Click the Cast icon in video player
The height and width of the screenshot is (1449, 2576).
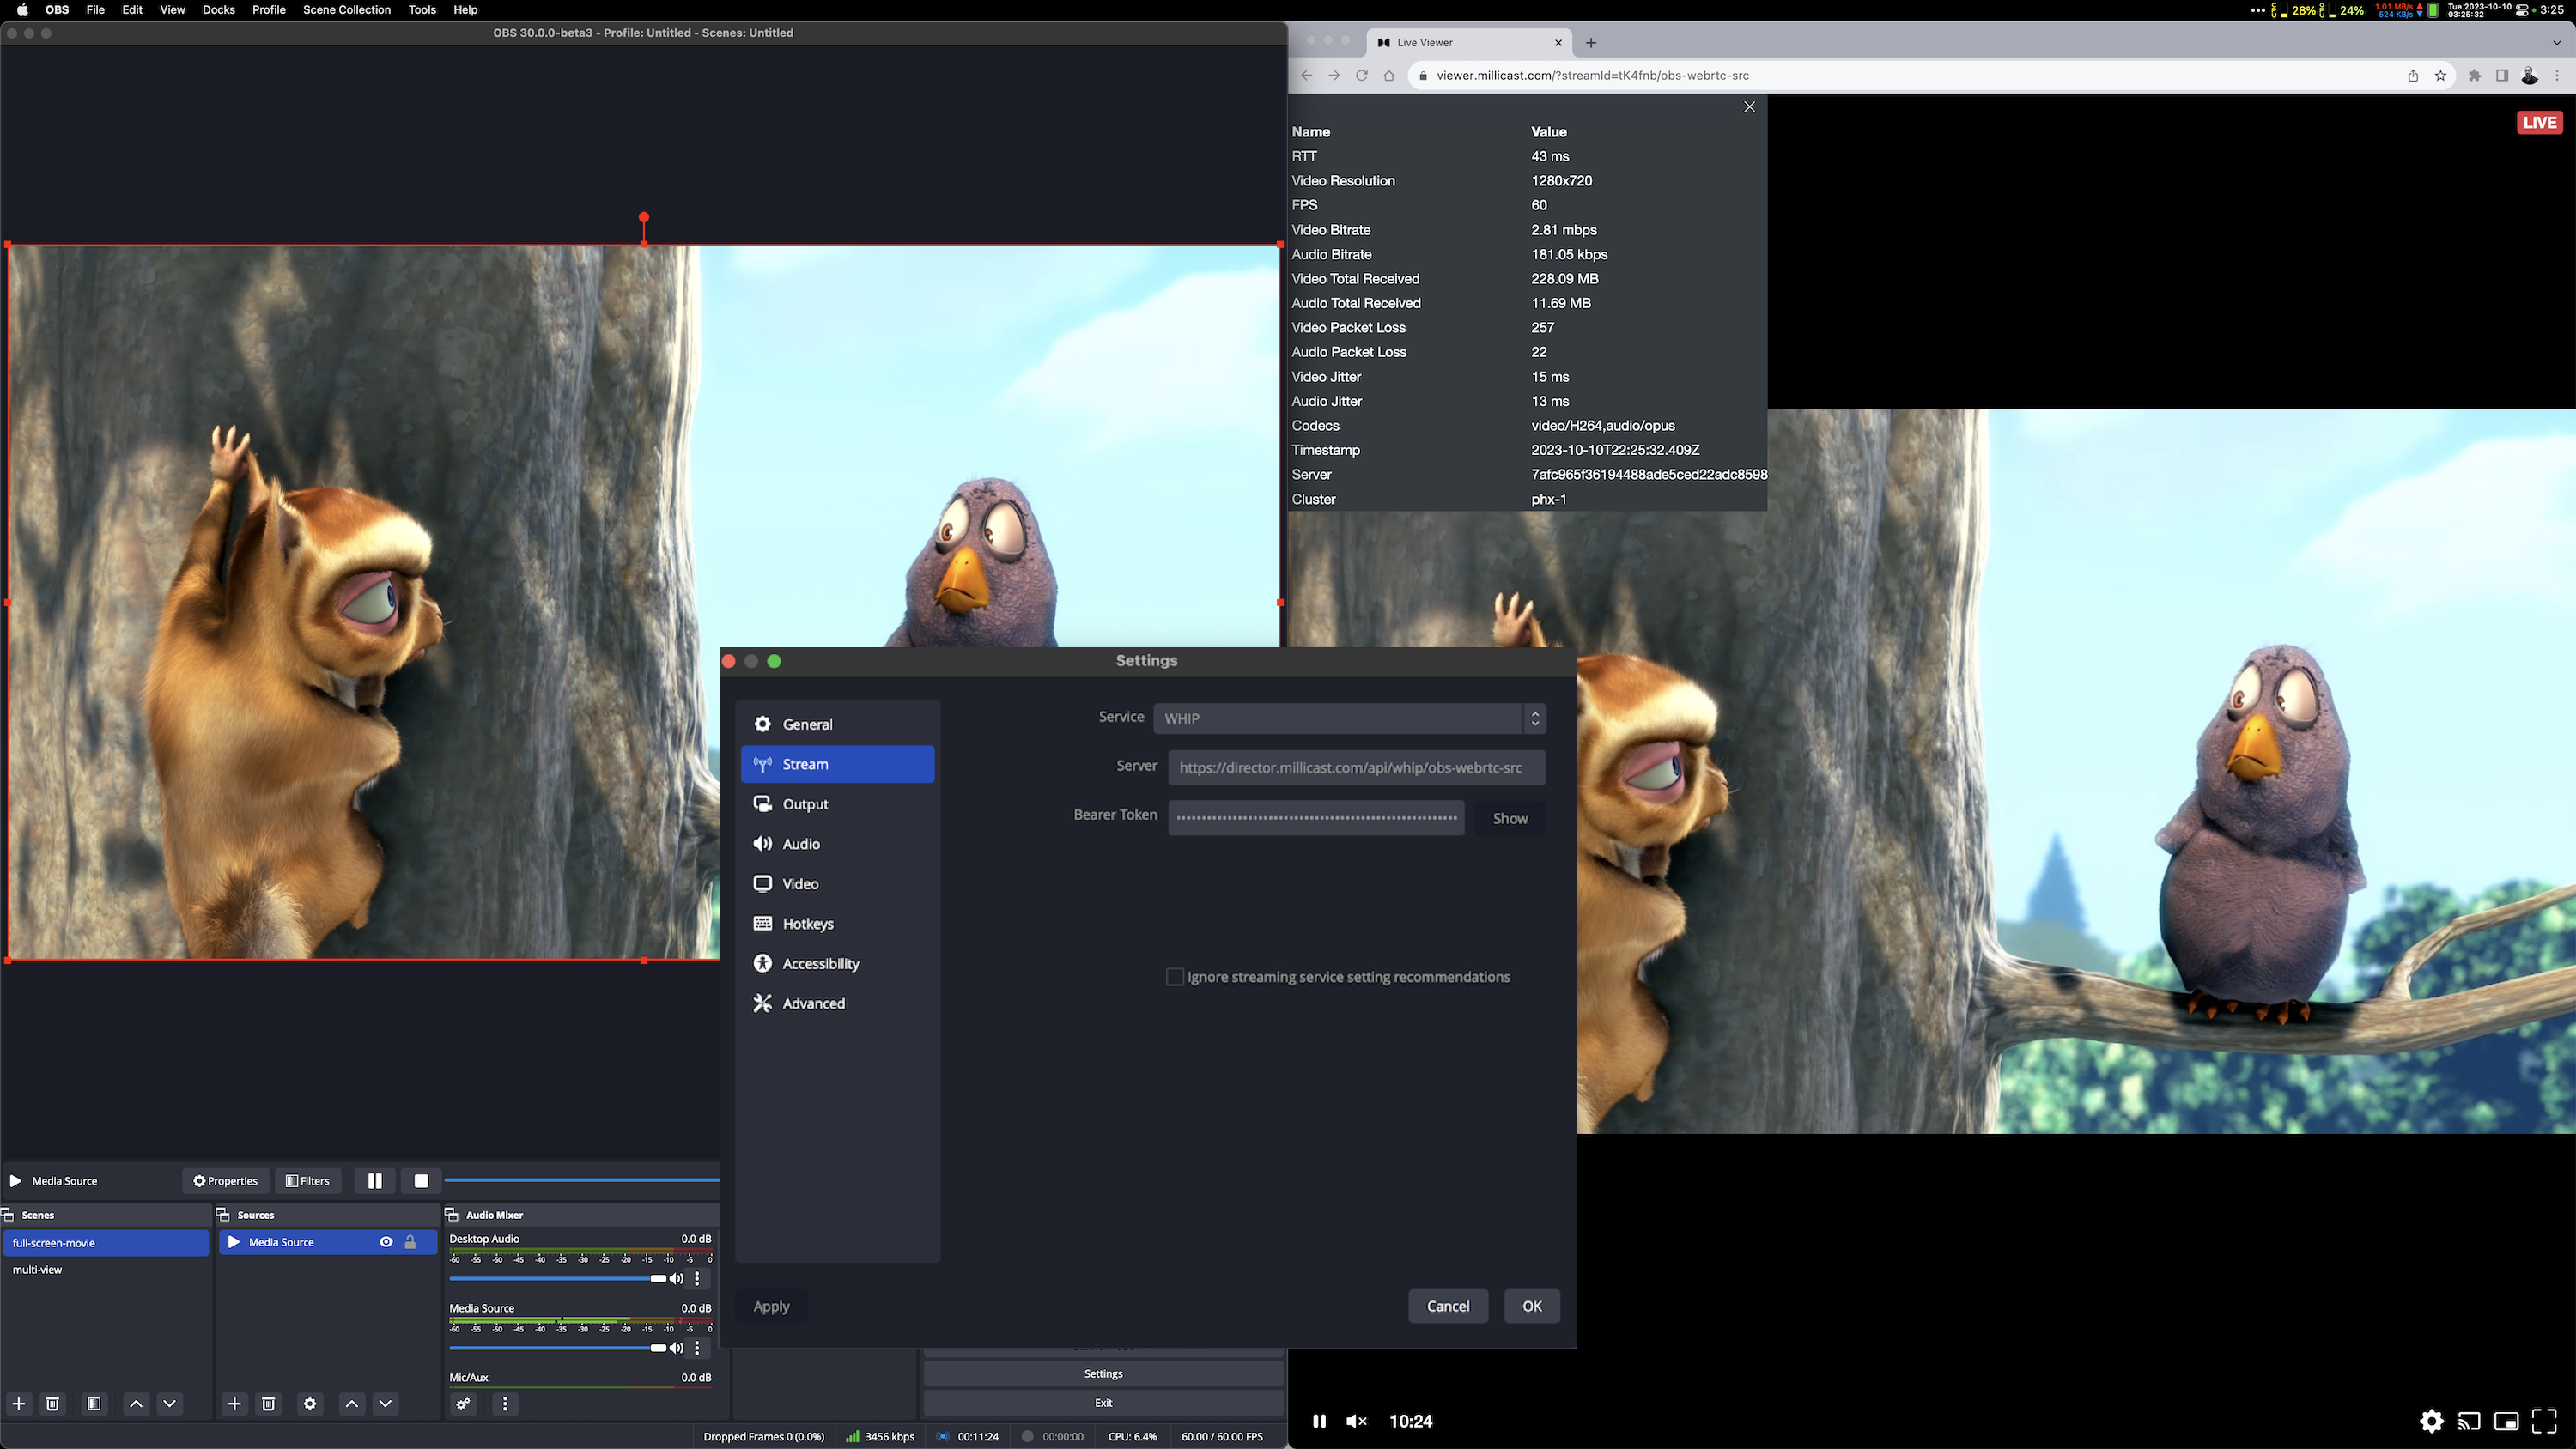2469,1421
